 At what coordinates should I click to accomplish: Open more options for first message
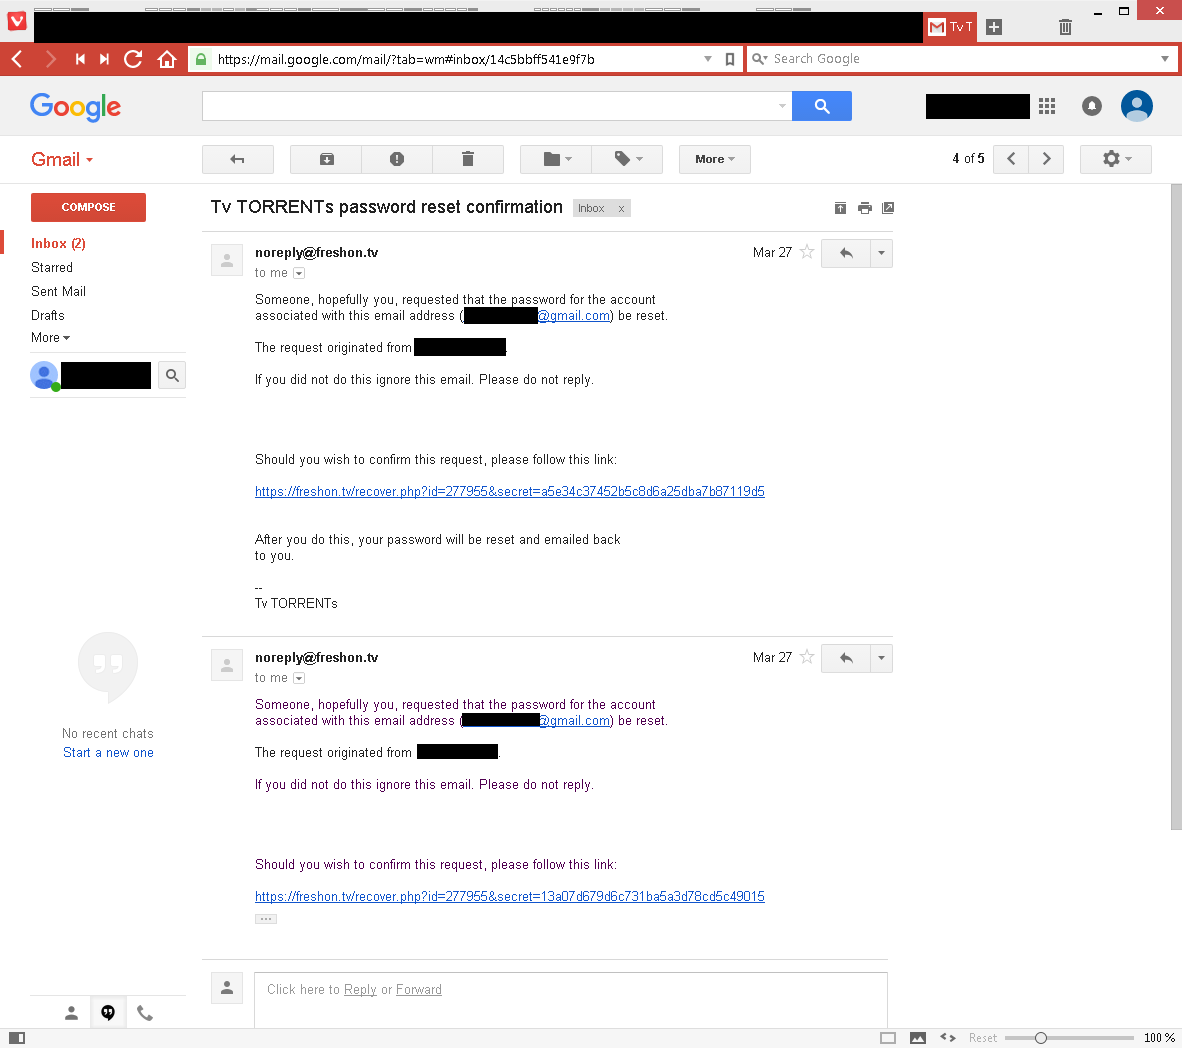(881, 253)
